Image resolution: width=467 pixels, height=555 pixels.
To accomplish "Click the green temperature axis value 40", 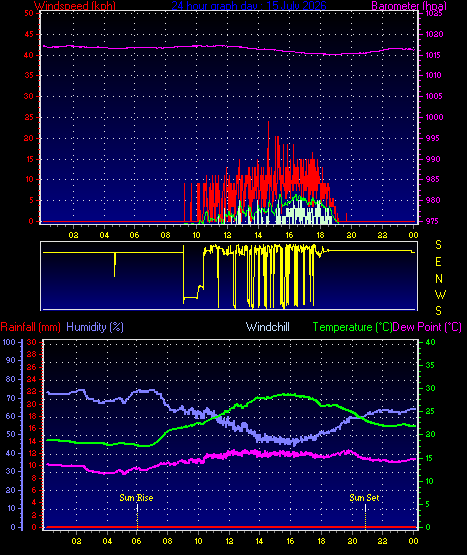I will coord(431,342).
